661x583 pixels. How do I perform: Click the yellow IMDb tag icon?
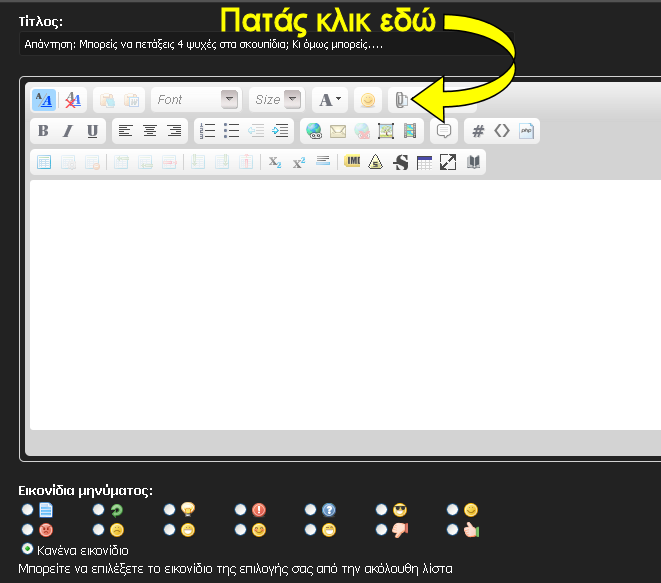352,161
